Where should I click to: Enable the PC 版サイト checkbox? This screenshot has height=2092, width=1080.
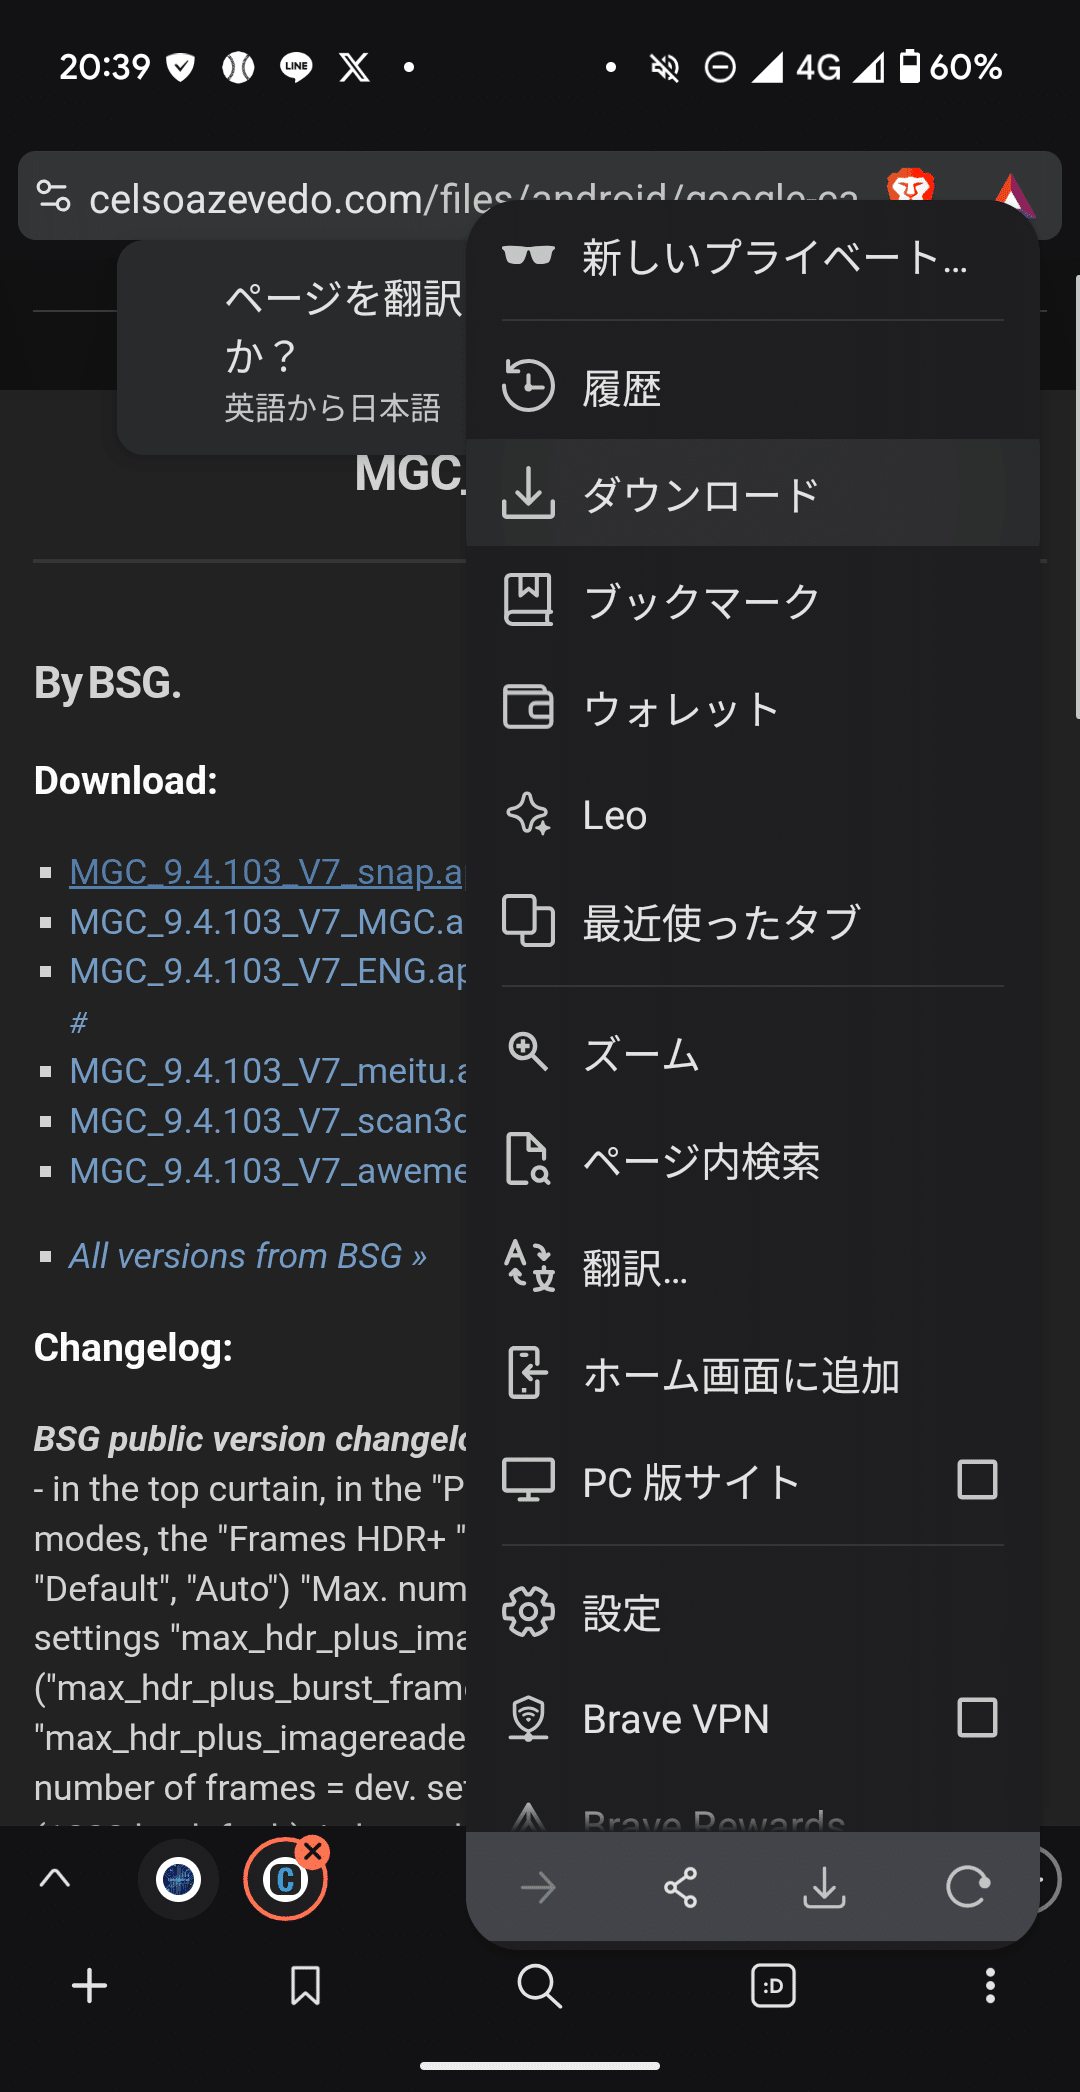pyautogui.click(x=977, y=1480)
